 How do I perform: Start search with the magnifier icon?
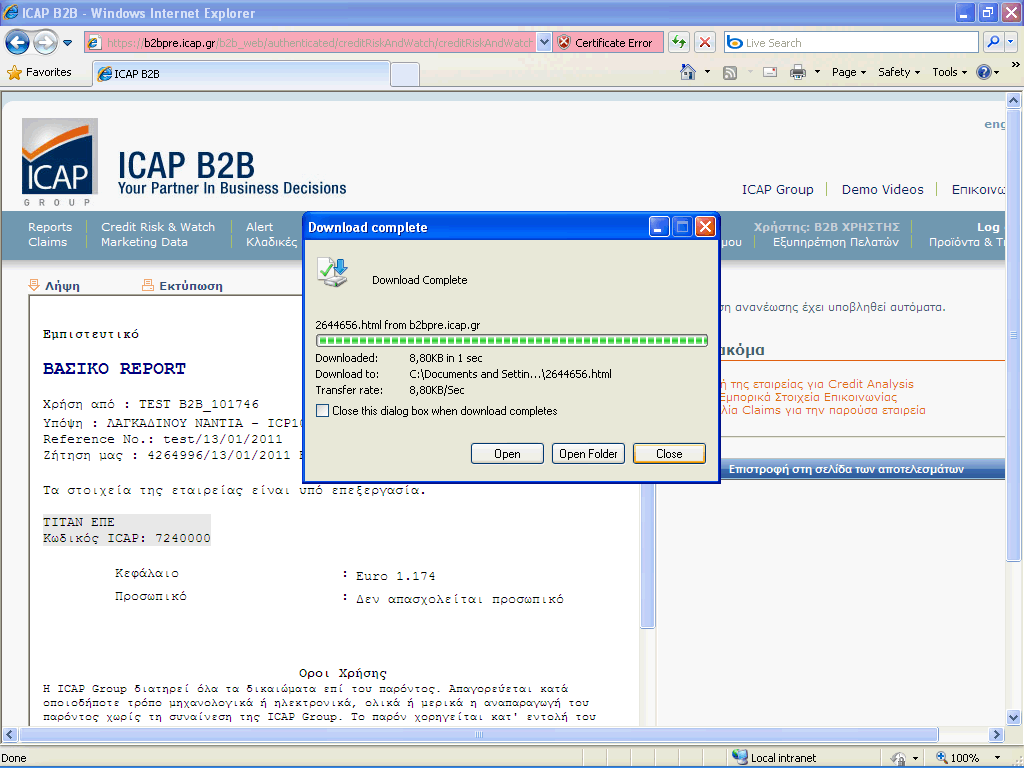tap(993, 42)
